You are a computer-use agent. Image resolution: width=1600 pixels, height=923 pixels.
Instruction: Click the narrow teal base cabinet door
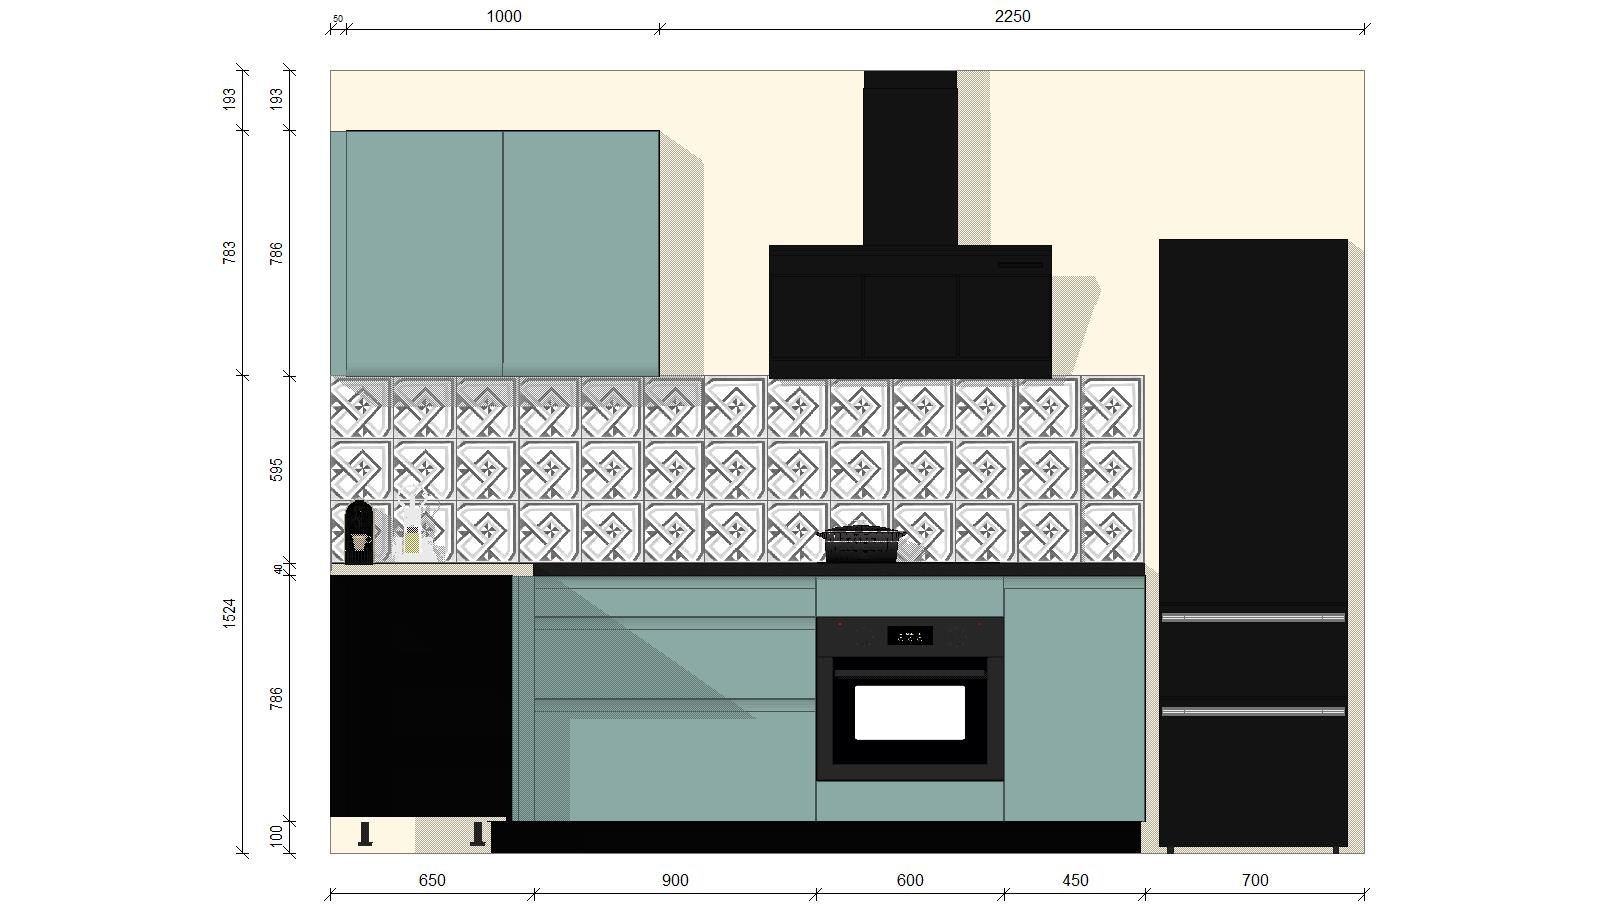[x=1074, y=700]
